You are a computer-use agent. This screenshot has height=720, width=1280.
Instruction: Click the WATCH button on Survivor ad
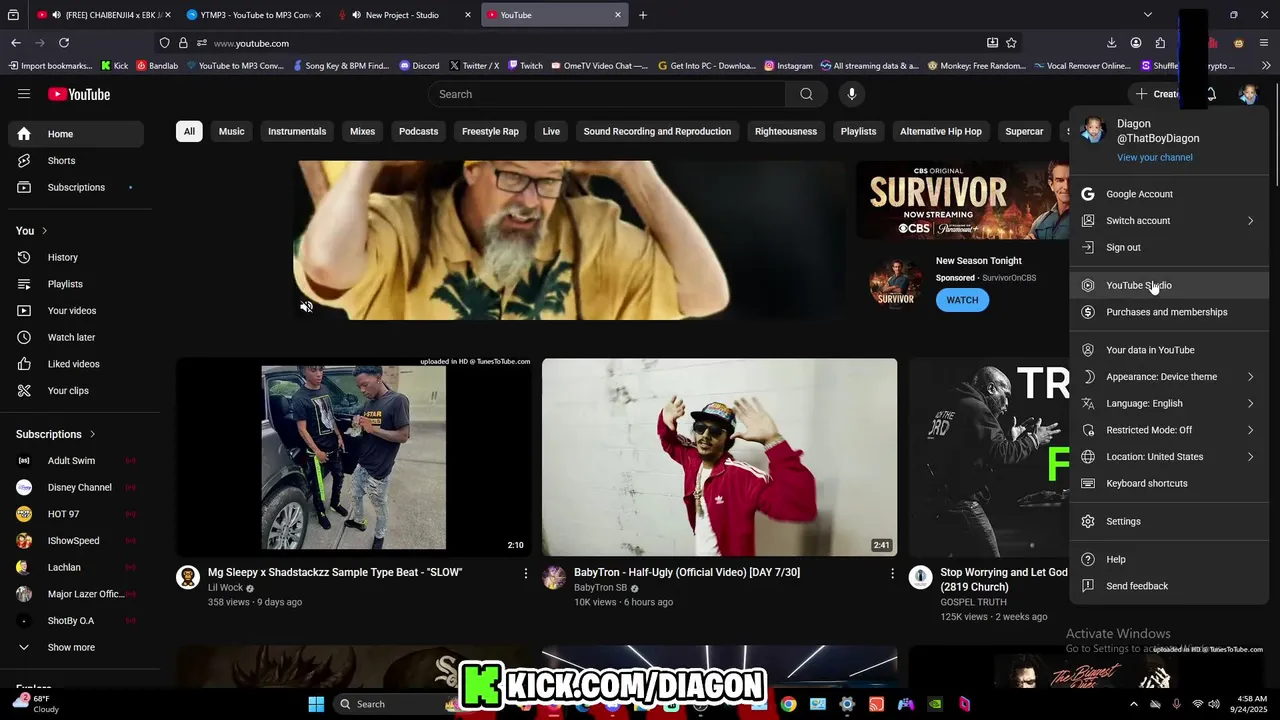click(962, 300)
